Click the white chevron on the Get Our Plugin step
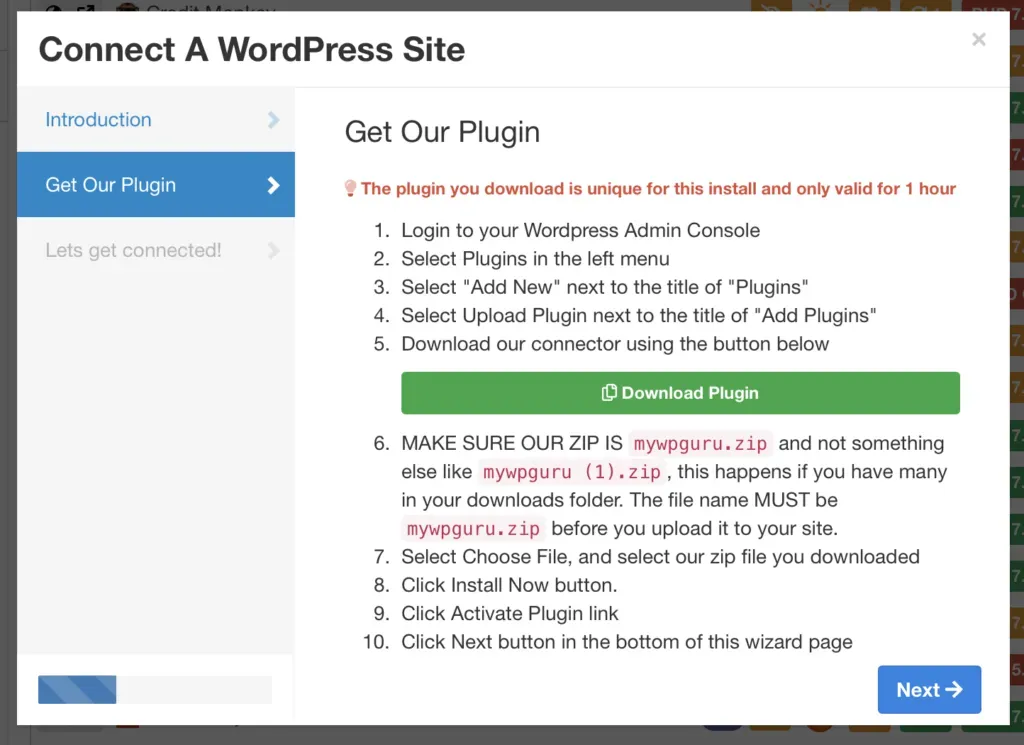The height and width of the screenshot is (745, 1024). point(272,185)
